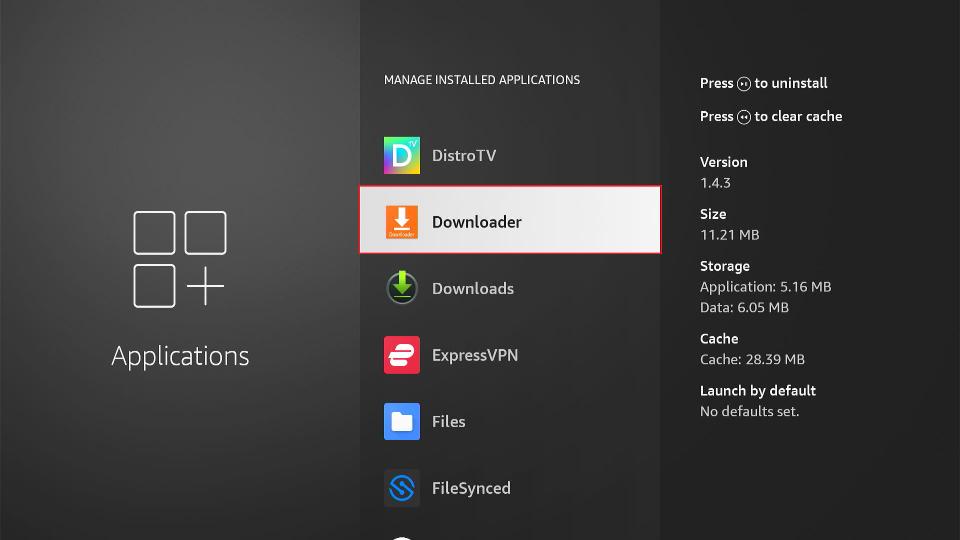
Task: Select the DistroTV list entry
Action: coord(510,156)
